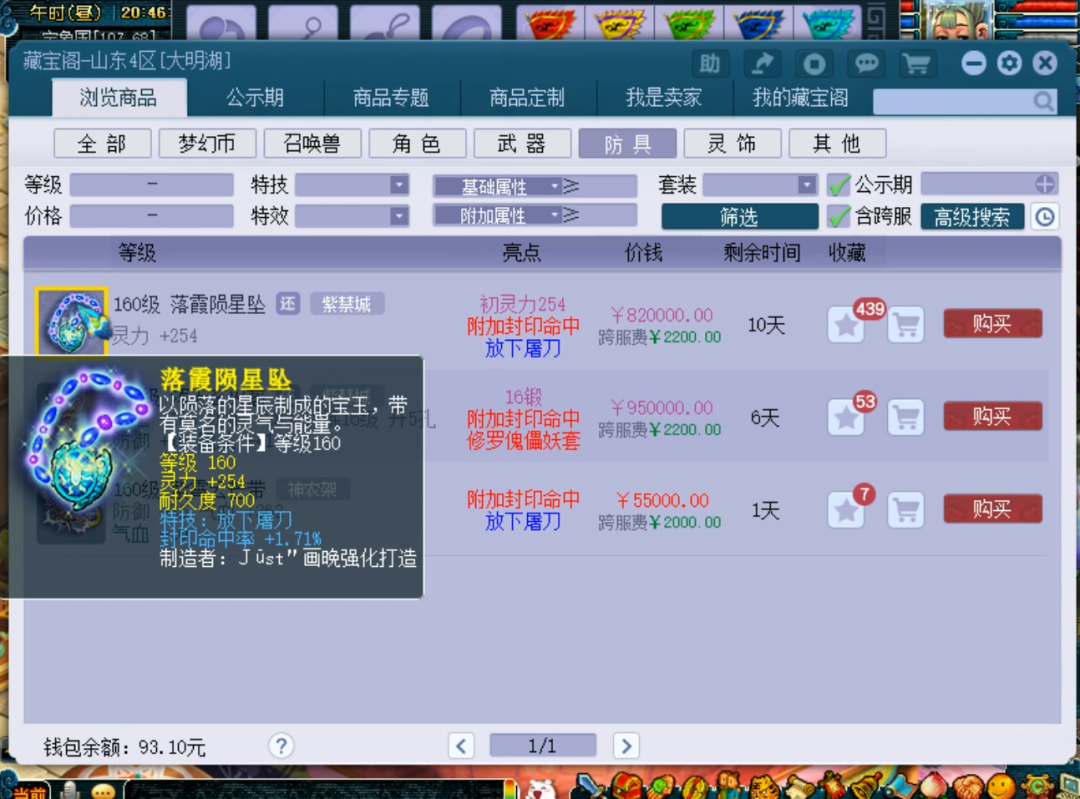Click the square record icon in title bar
Screen dimensions: 1080x799
[814, 64]
